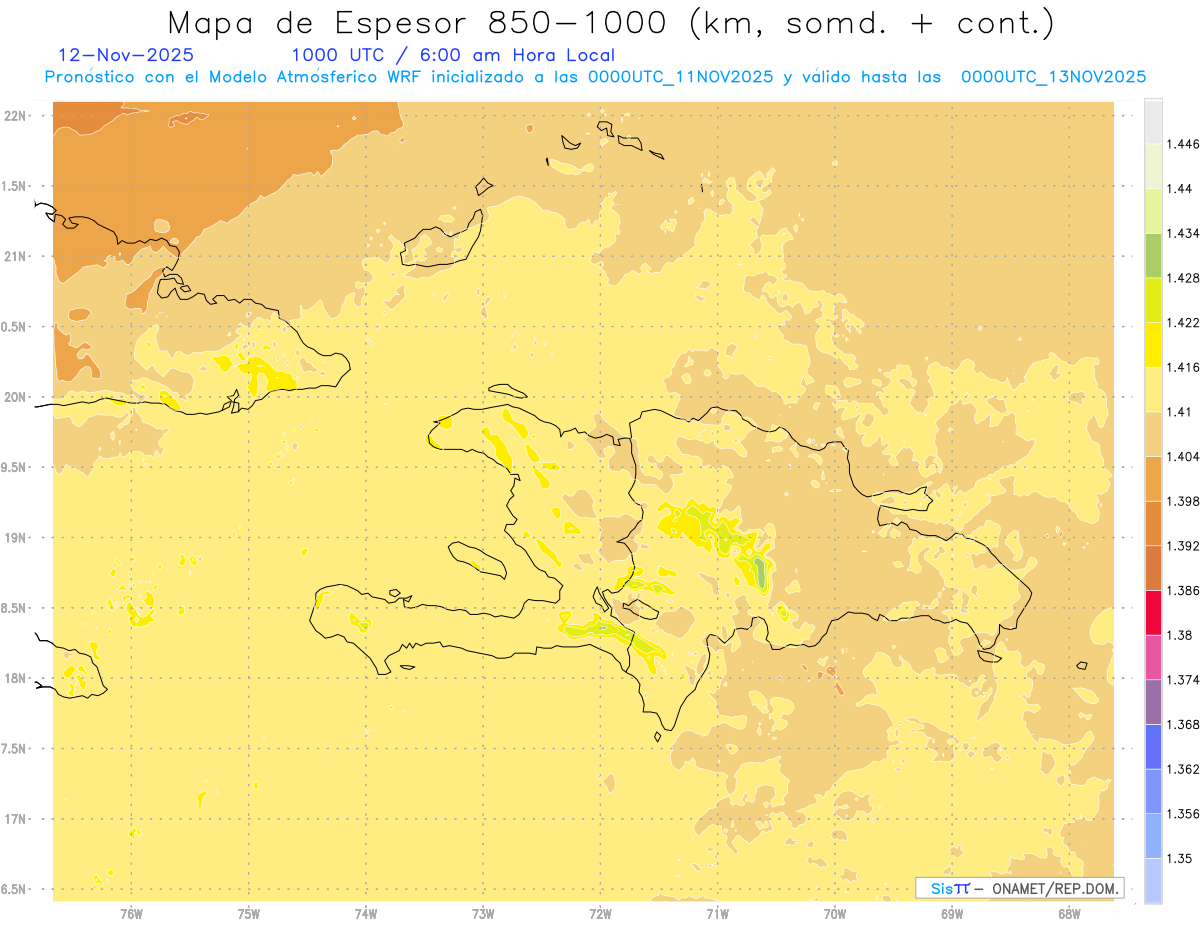This screenshot has height=927, width=1200.
Task: Click the colorbar value '1.356'
Action: pos(1185,814)
